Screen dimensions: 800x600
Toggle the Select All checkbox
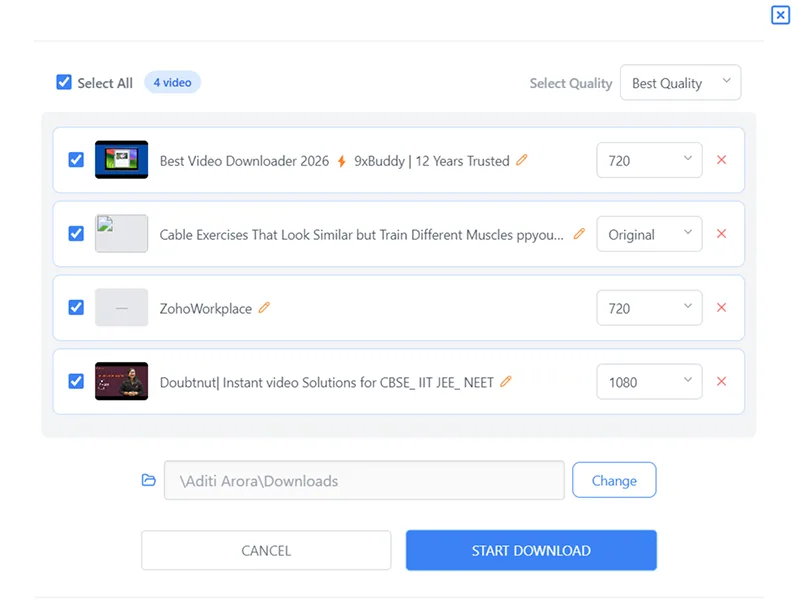point(64,83)
